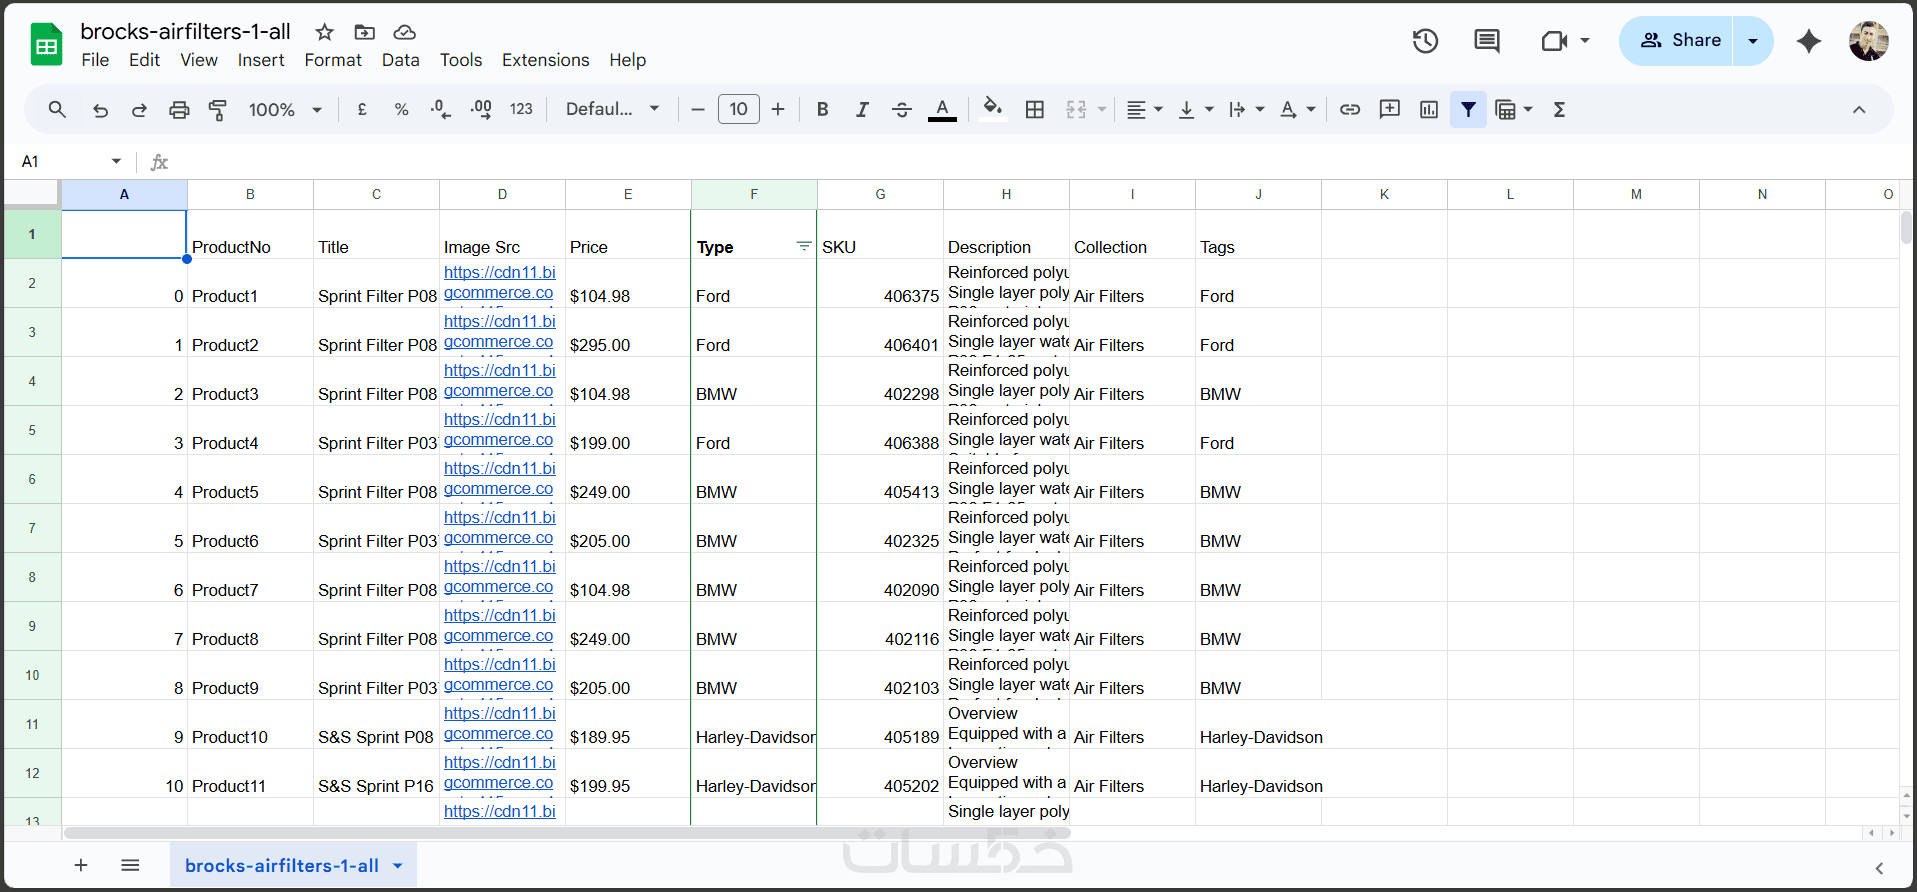Open text rotation dropdown
The width and height of the screenshot is (1917, 892).
click(1297, 109)
